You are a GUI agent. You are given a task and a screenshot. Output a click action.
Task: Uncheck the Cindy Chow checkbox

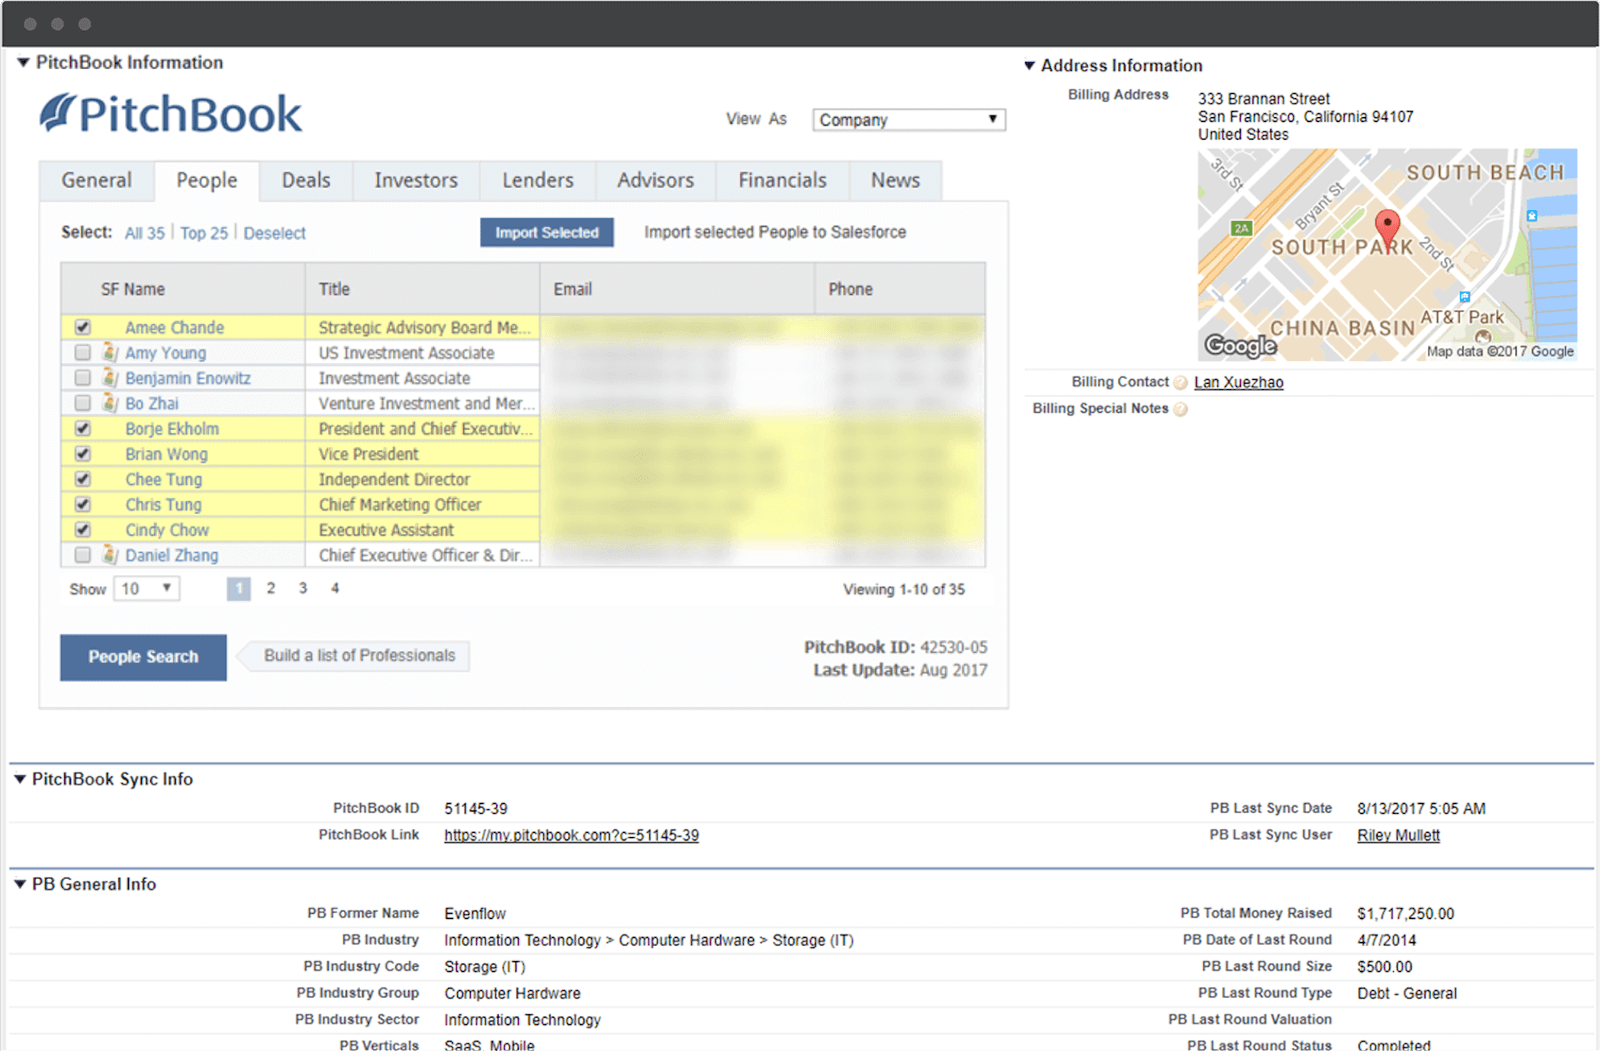click(83, 529)
